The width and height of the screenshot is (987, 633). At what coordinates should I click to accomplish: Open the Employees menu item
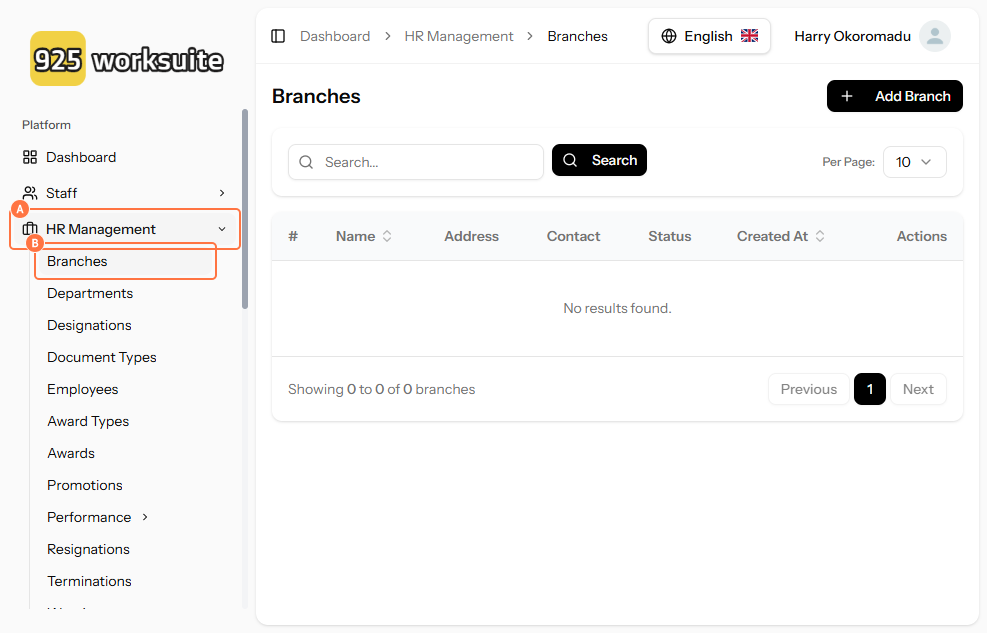[x=83, y=389]
